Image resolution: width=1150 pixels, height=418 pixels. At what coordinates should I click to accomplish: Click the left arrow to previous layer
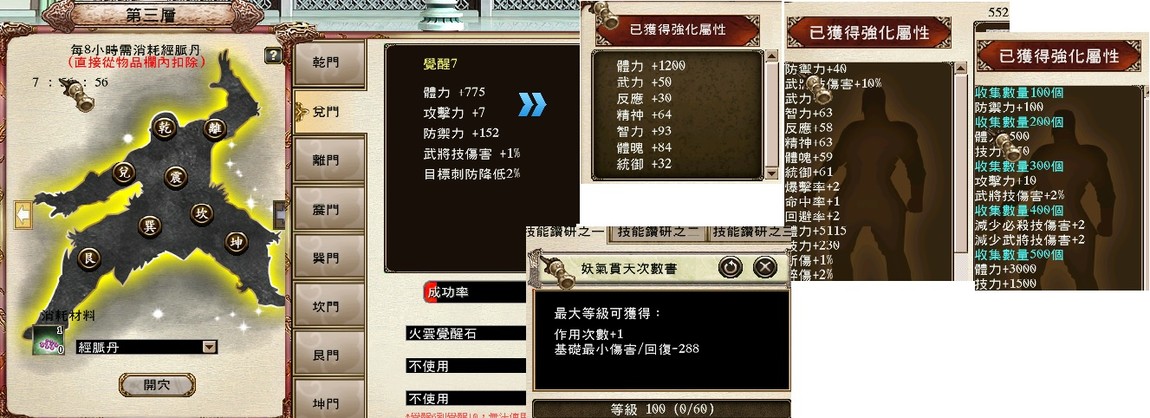(x=22, y=214)
